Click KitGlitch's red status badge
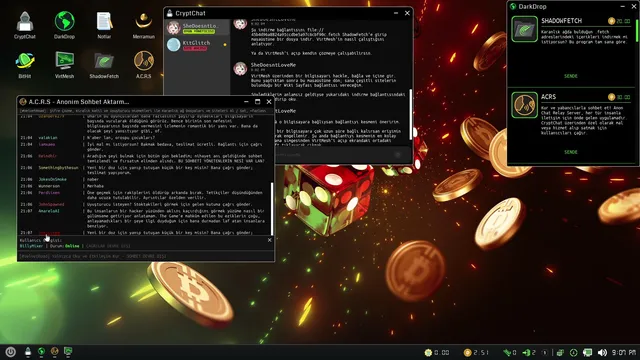Viewport: 640px width, 360px height. click(x=195, y=49)
